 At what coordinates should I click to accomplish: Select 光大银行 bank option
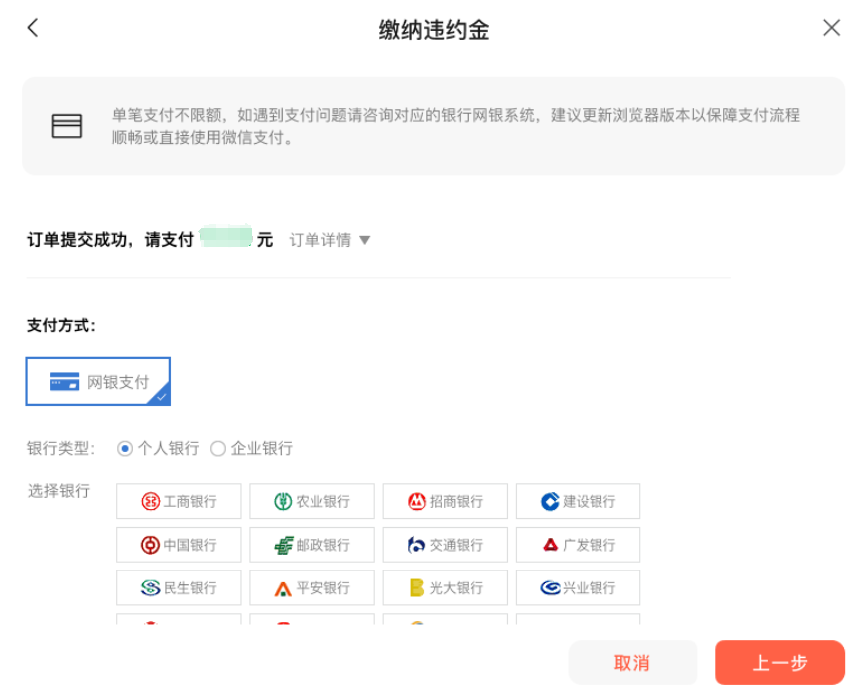coord(445,588)
